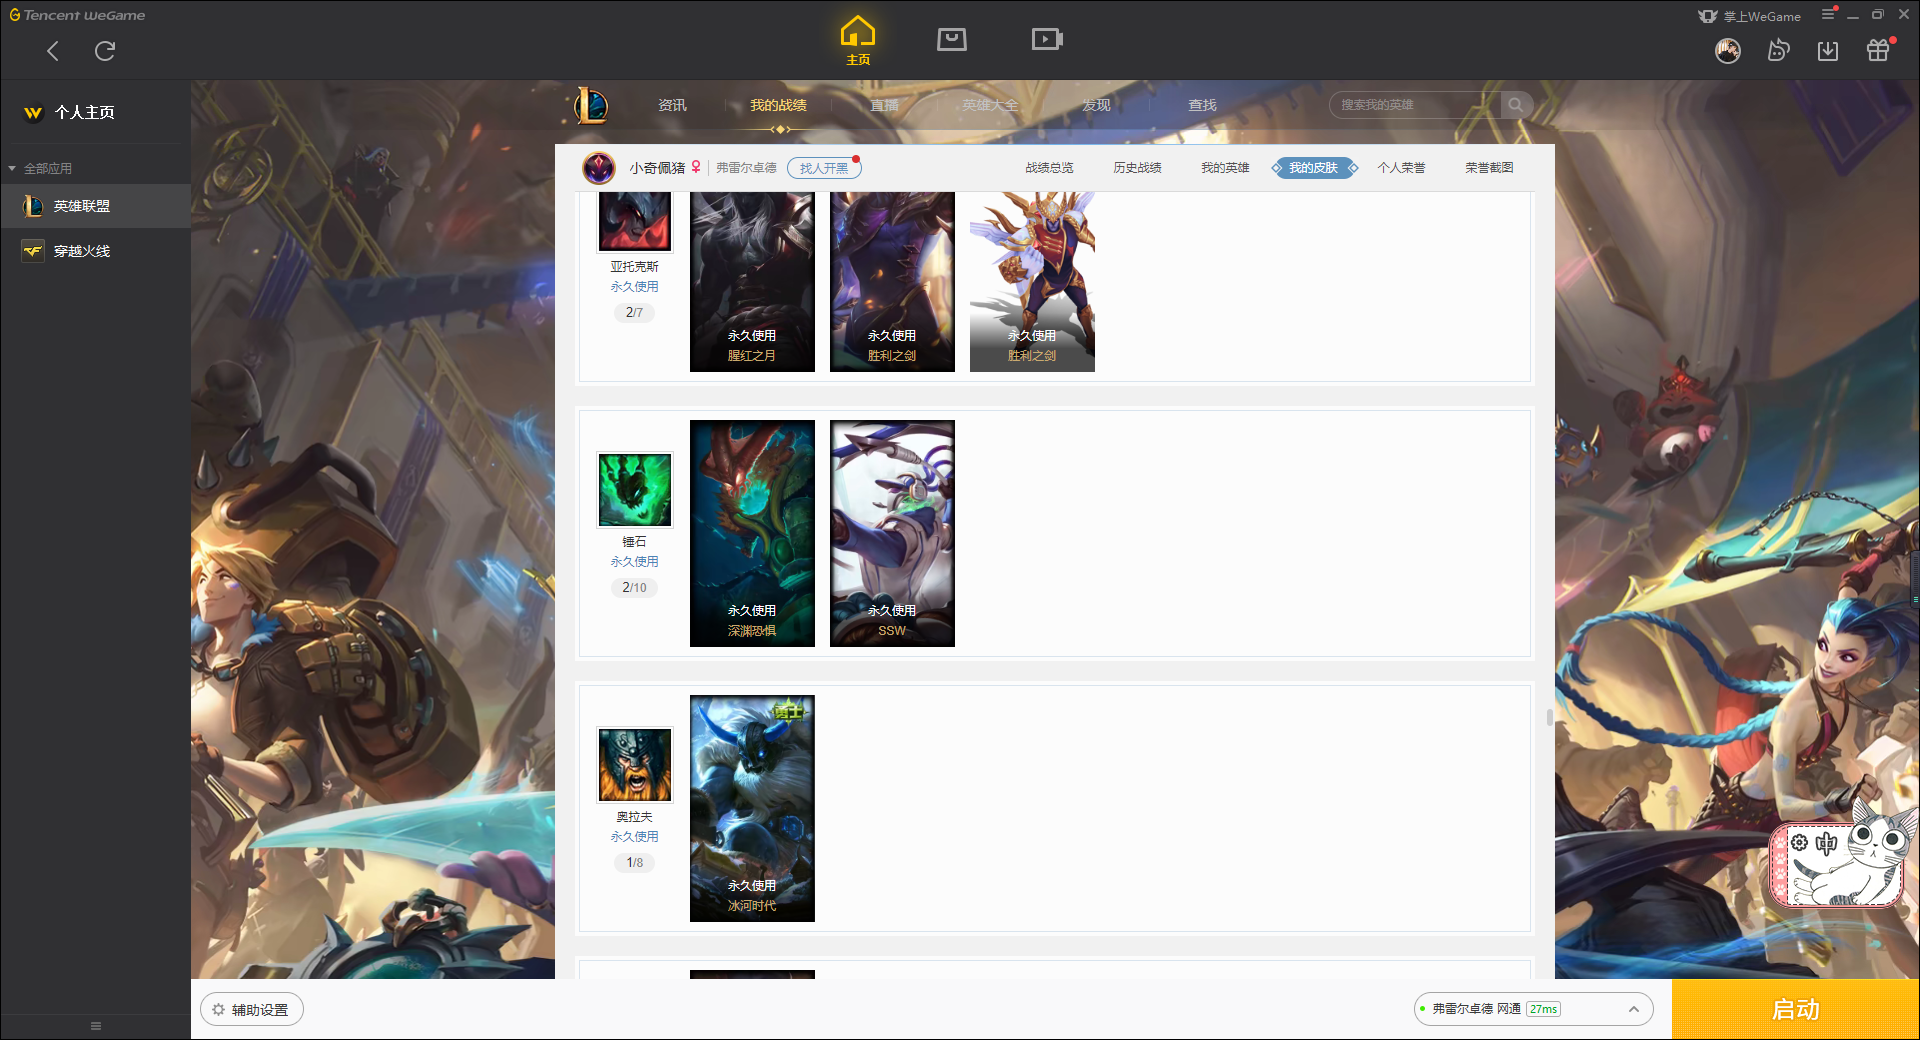Click the player profile avatar
The width and height of the screenshot is (1920, 1040).
tap(599, 168)
